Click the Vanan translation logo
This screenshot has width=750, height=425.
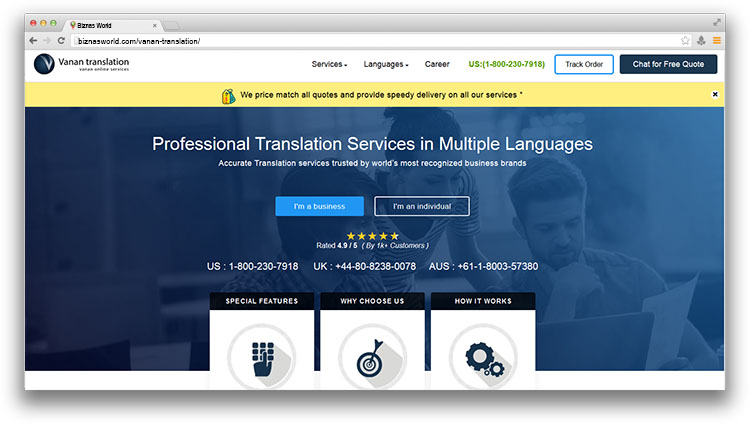click(x=81, y=64)
